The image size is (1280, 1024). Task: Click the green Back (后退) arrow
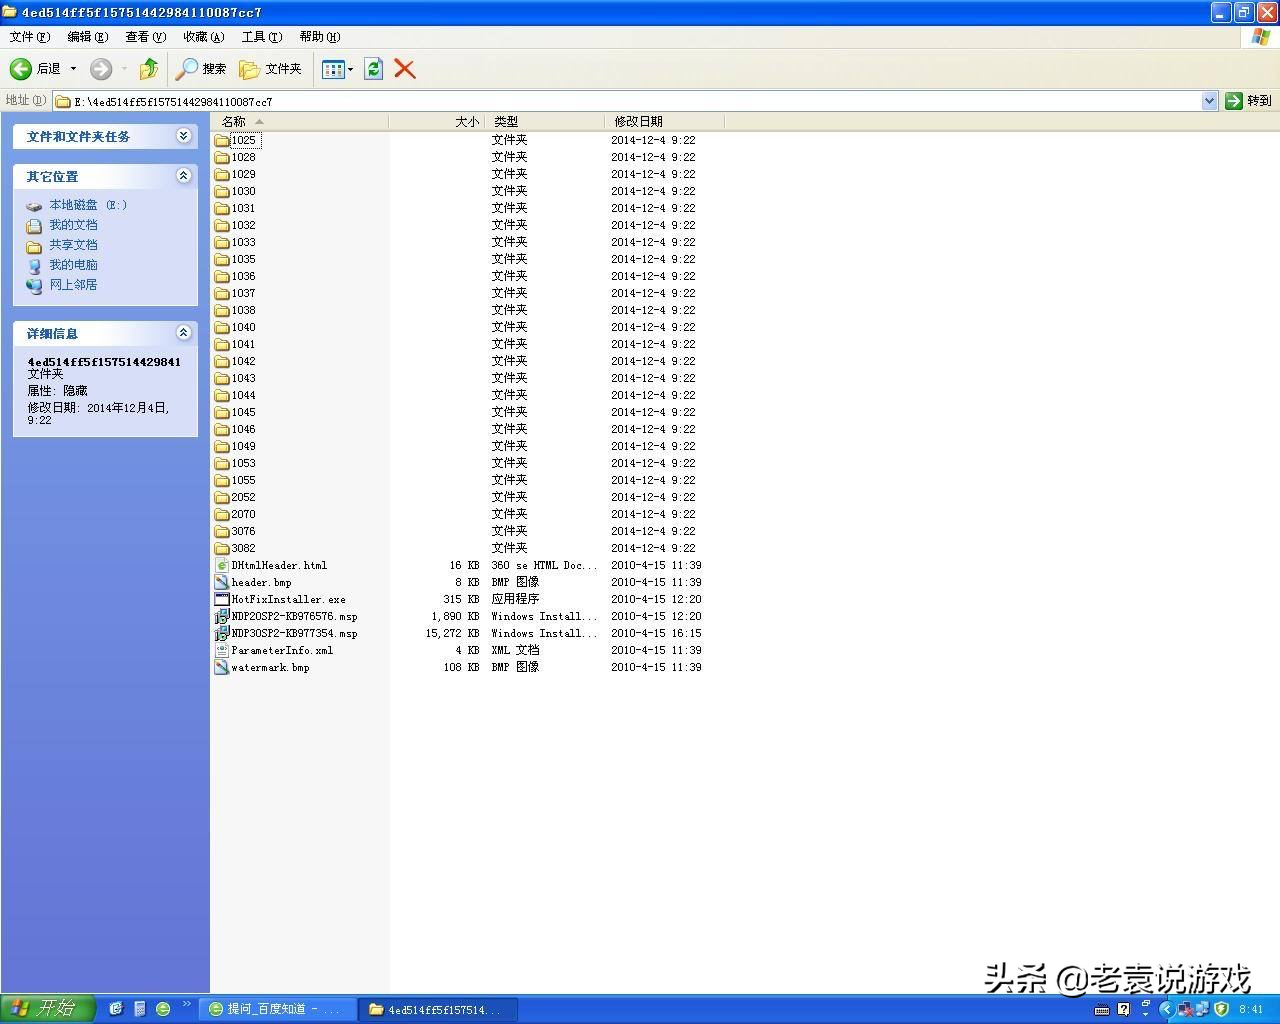tap(21, 69)
